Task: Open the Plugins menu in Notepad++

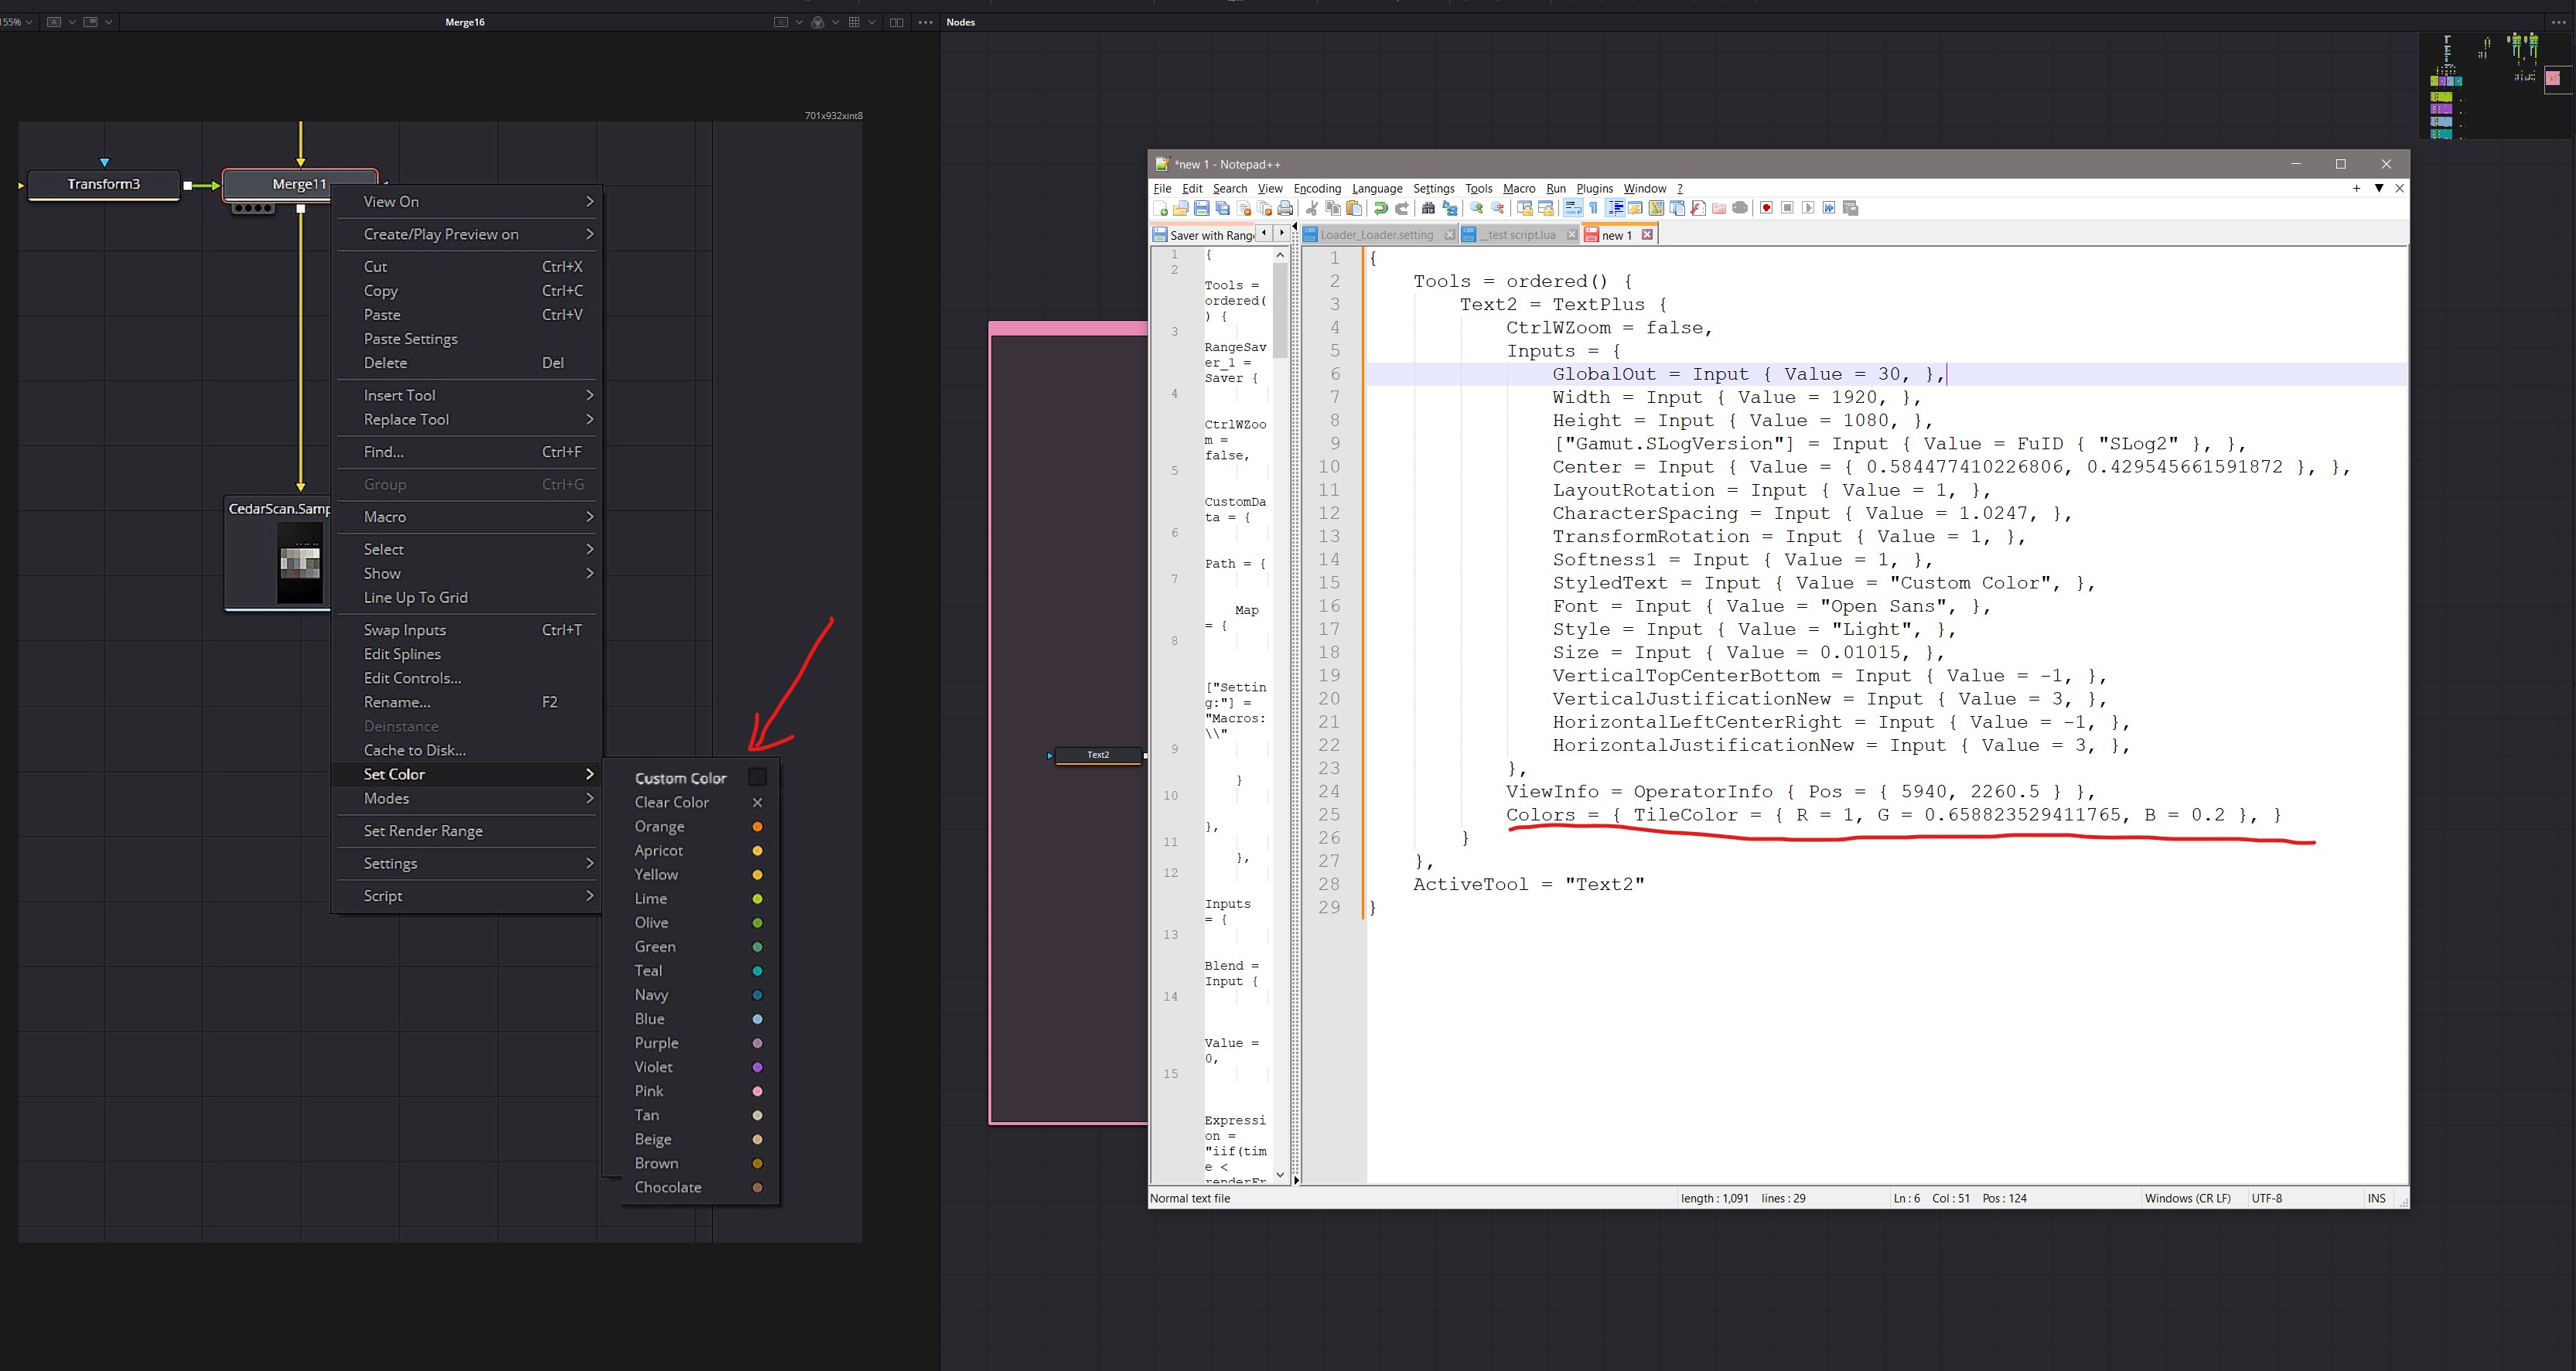Action: click(1594, 188)
